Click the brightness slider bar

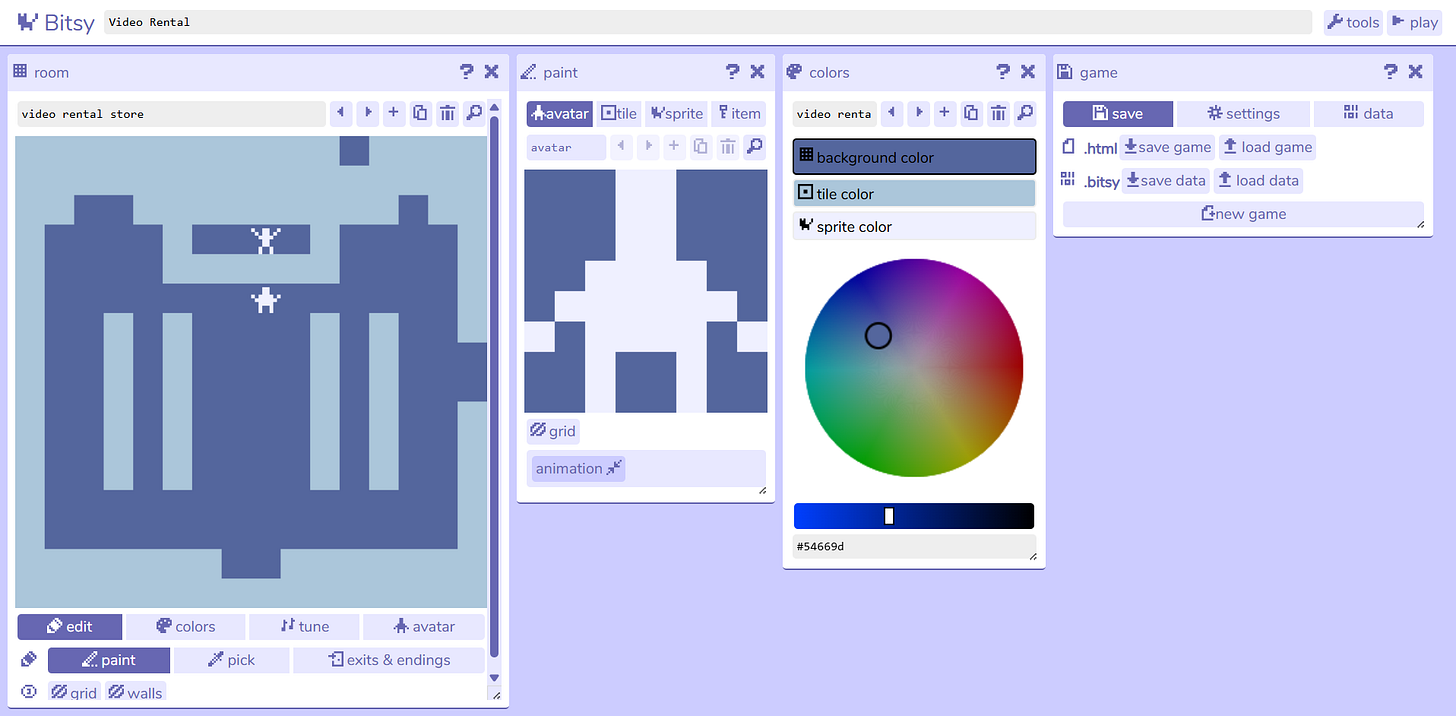pos(914,516)
